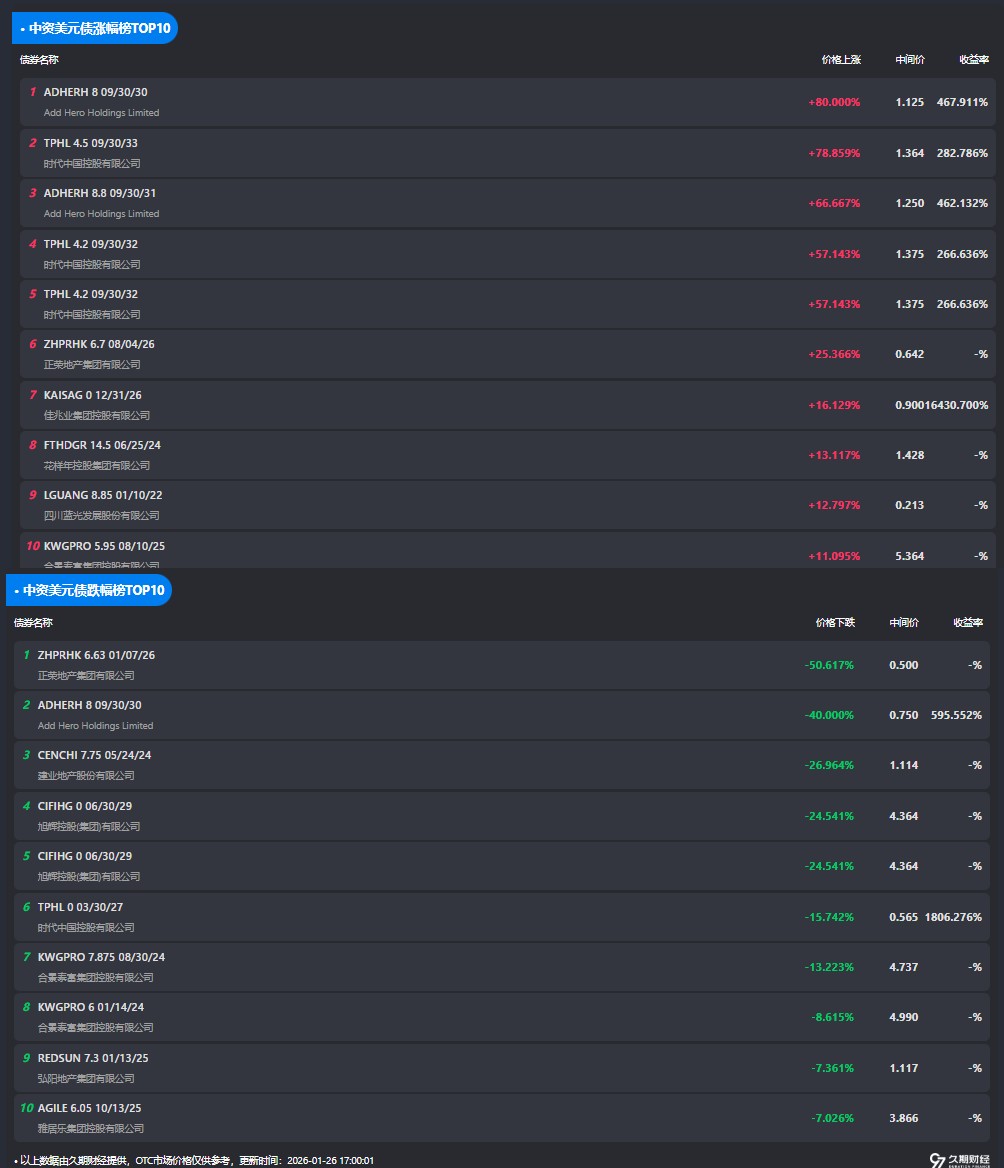Select the 中资美元债跌幅榜TOP10 header tab
Viewport: 1004px width, 1168px height.
(x=89, y=590)
